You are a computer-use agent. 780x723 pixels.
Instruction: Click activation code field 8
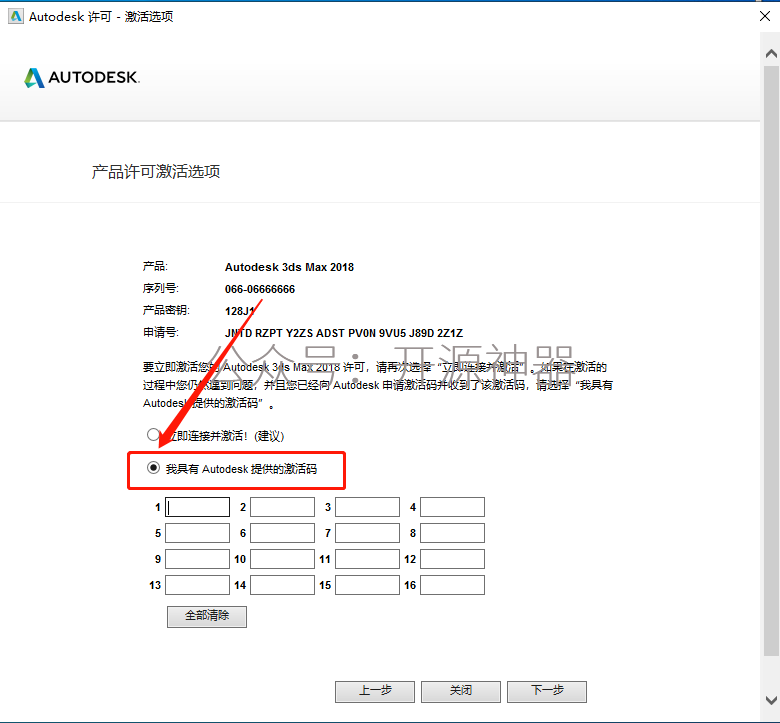point(453,533)
